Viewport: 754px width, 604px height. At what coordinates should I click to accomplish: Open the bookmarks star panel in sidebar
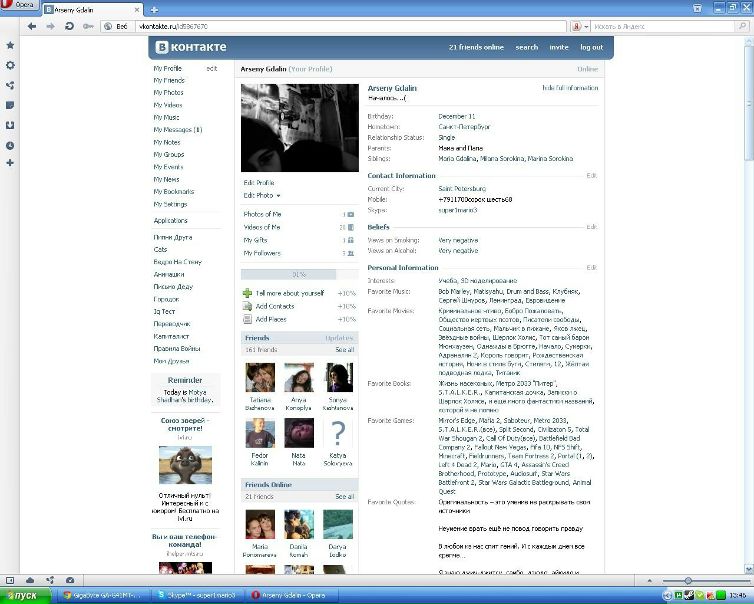point(10,46)
